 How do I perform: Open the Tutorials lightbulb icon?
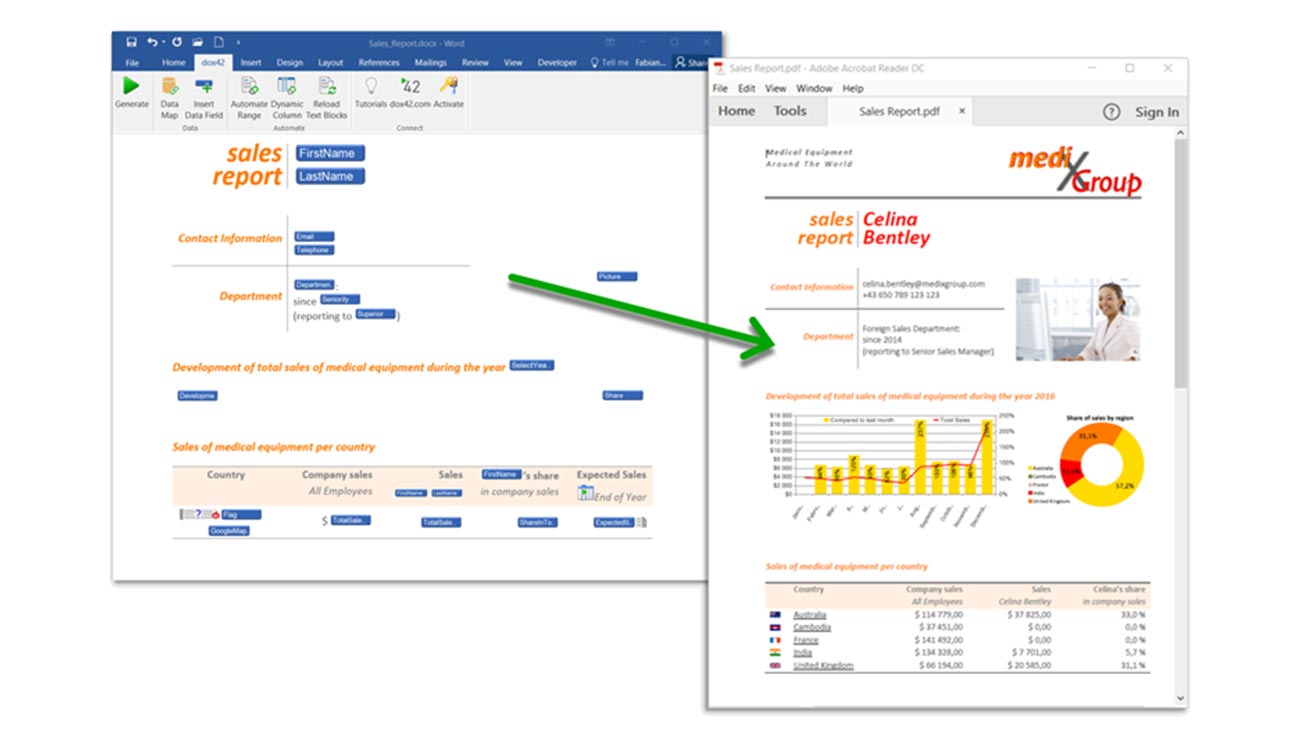(x=370, y=86)
